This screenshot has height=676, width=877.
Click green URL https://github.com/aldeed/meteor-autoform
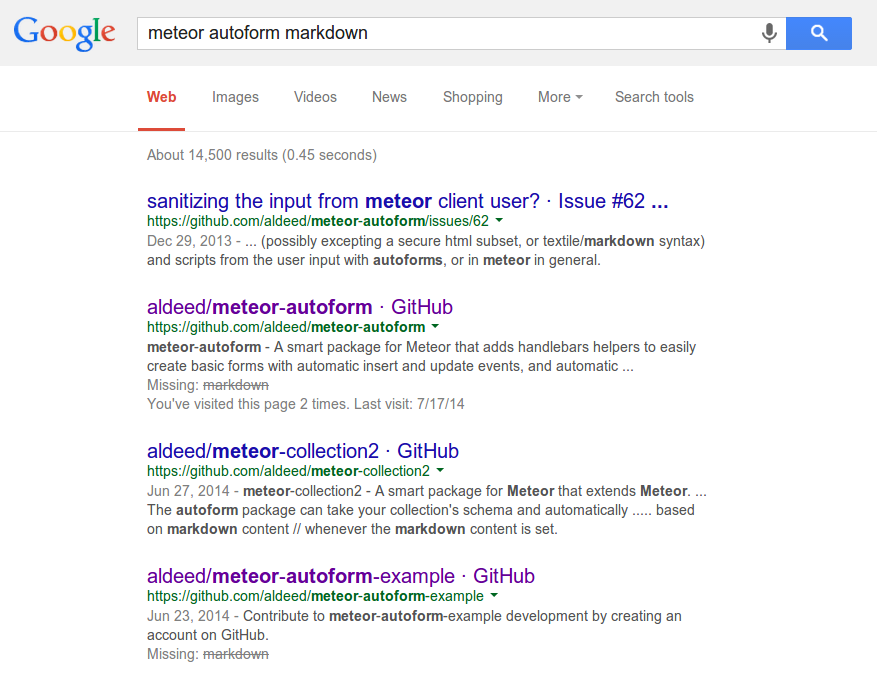tap(286, 327)
